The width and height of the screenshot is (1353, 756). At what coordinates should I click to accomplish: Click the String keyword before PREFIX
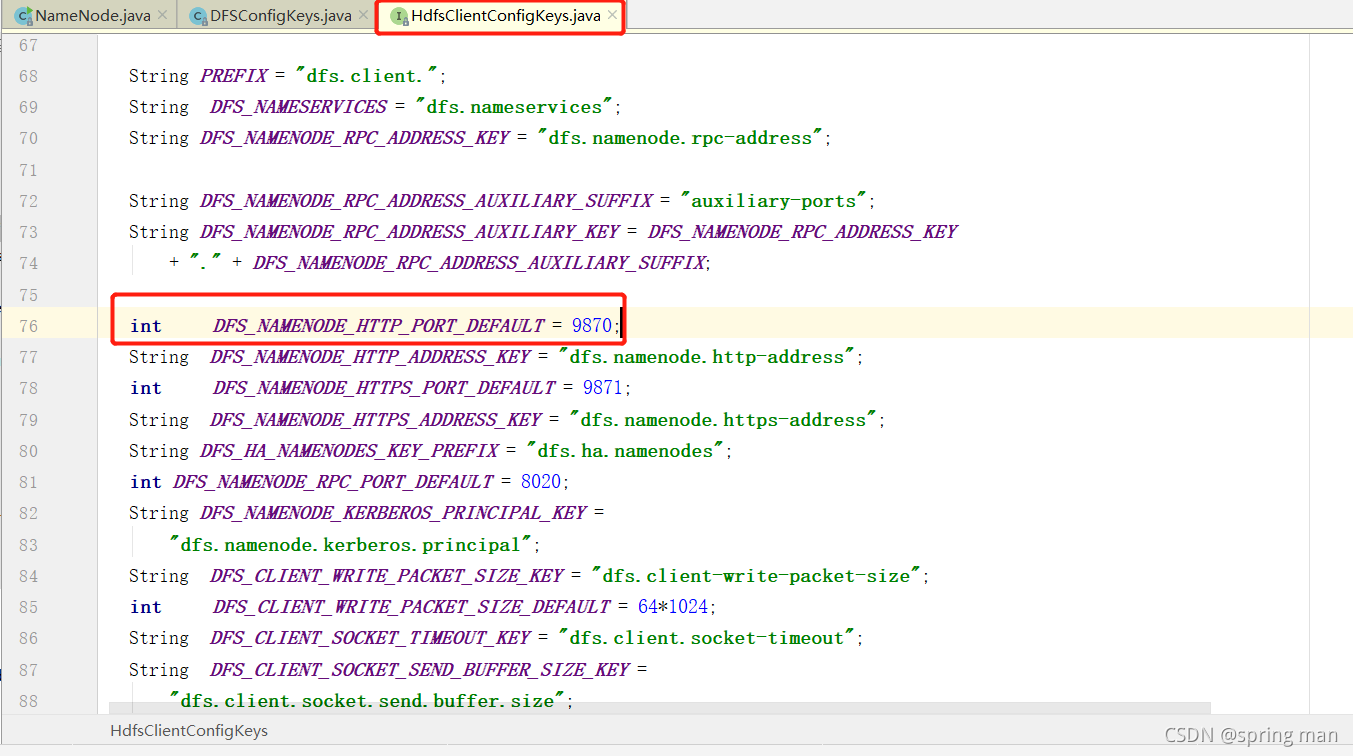click(159, 76)
